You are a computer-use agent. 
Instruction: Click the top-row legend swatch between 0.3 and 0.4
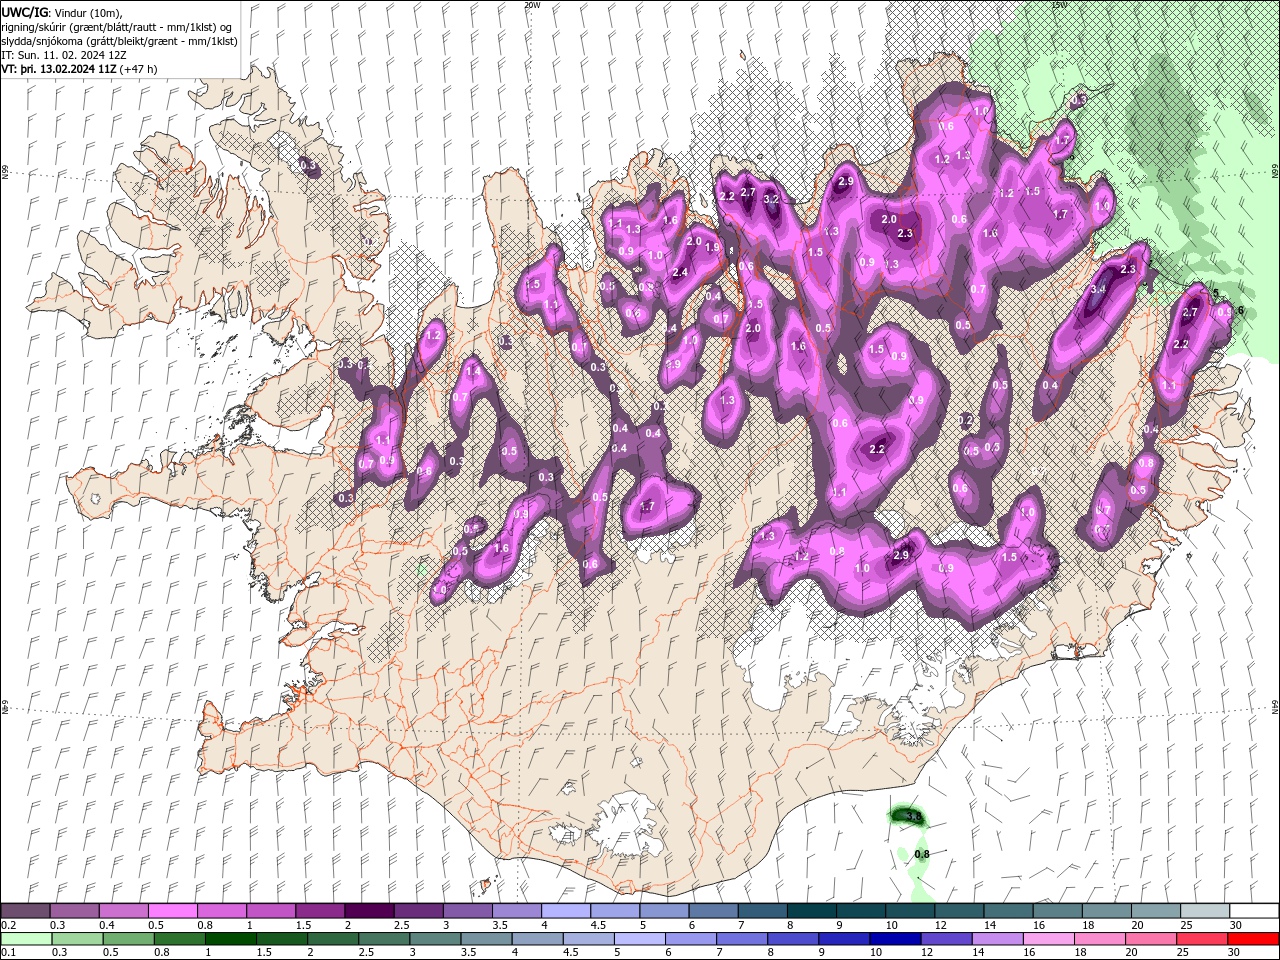click(x=74, y=911)
